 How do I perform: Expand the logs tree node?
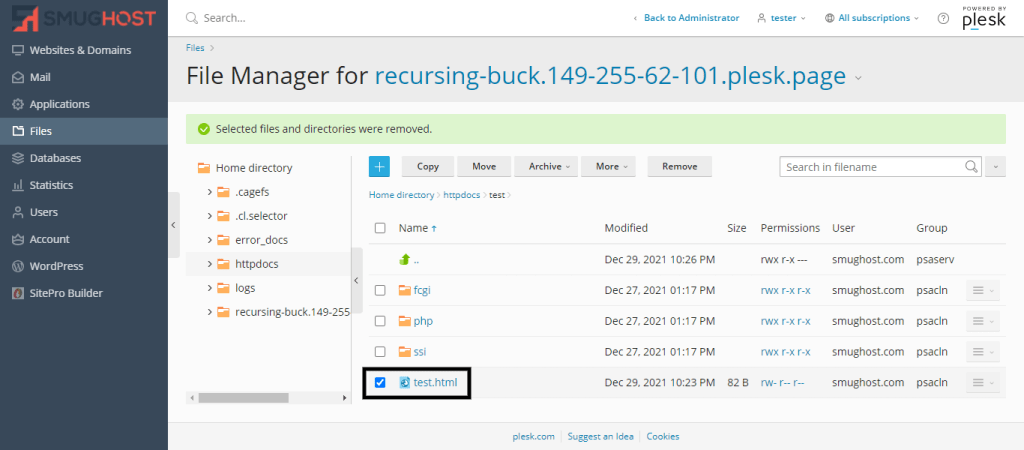(x=210, y=288)
